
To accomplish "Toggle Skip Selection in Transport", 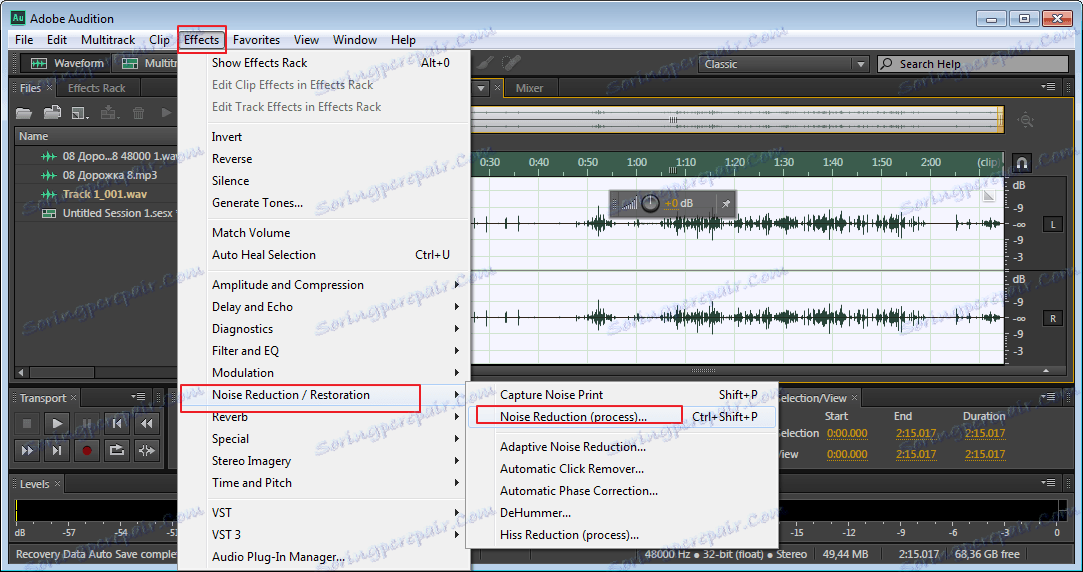I will click(x=147, y=450).
